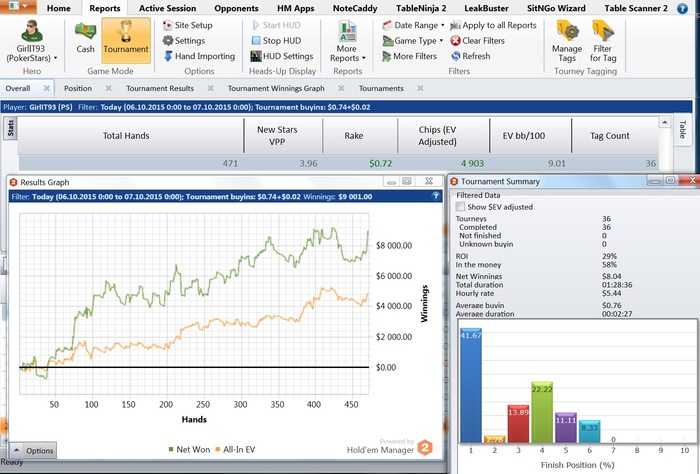Switch to the Tournaments report tab
The width and height of the screenshot is (700, 474).
point(381,88)
